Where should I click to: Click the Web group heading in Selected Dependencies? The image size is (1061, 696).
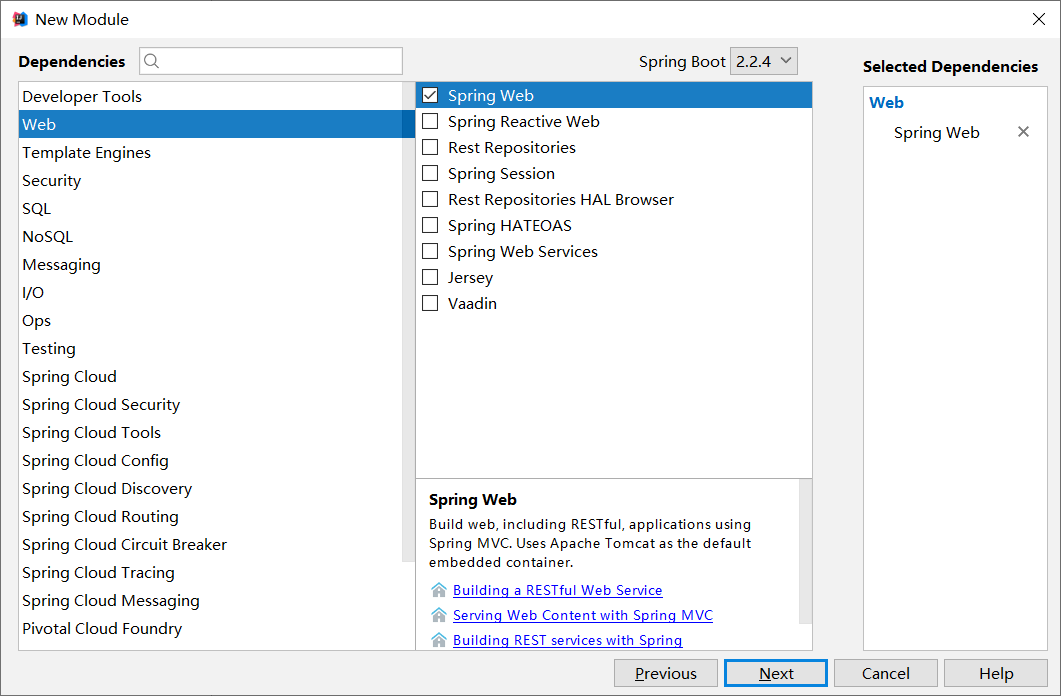point(886,103)
